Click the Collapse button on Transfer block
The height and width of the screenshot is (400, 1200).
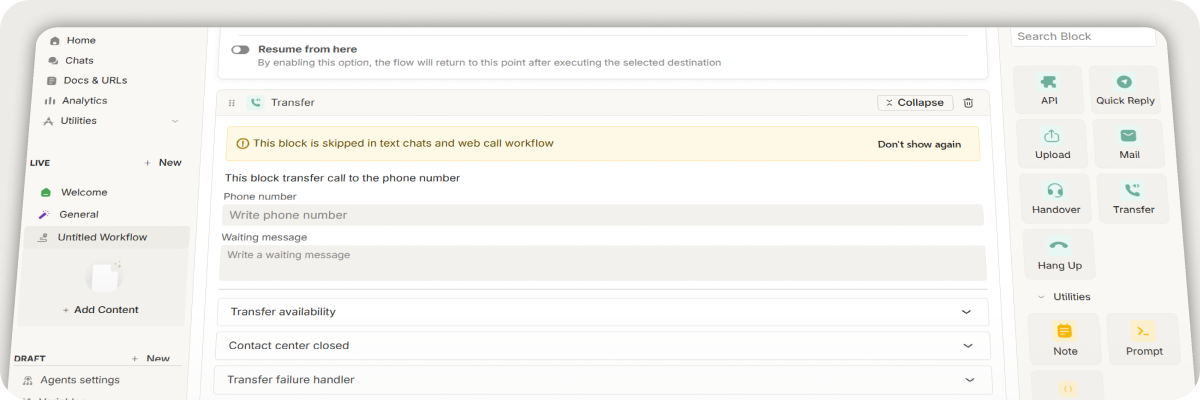coord(915,103)
